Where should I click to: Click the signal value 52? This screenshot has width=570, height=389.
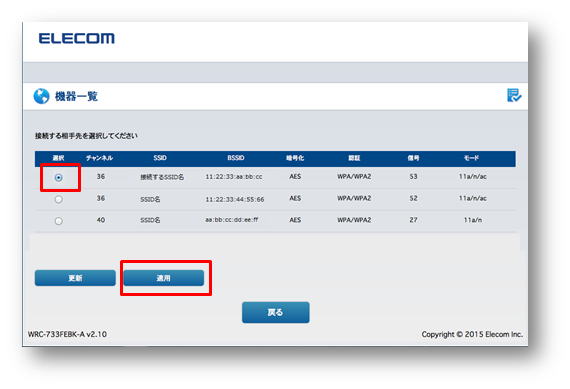[x=413, y=198]
